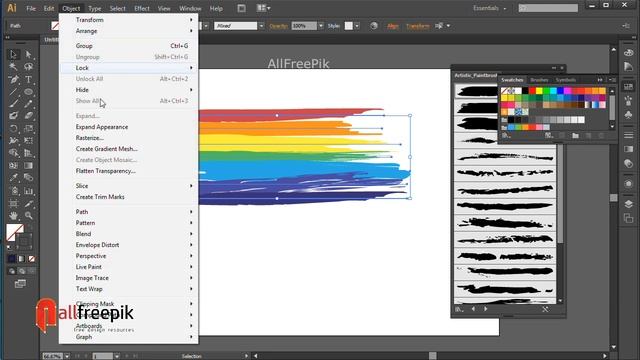Select the Direct Selection tool
The height and width of the screenshot is (360, 640).
pyautogui.click(x=28, y=54)
